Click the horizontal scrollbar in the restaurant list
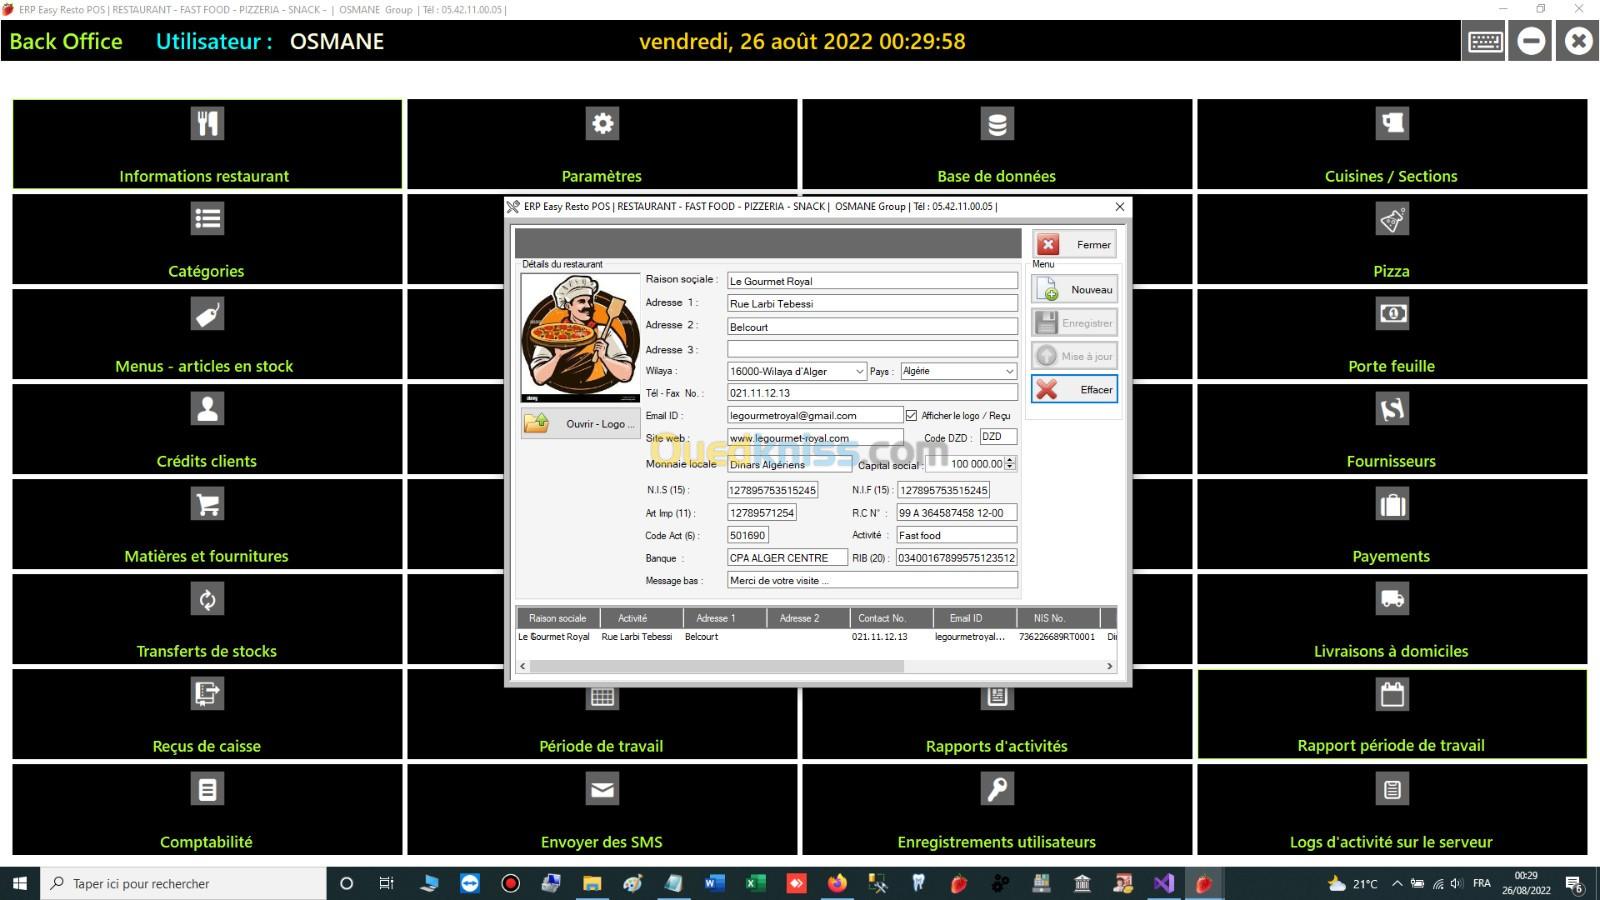The width and height of the screenshot is (1600, 900). click(715, 666)
